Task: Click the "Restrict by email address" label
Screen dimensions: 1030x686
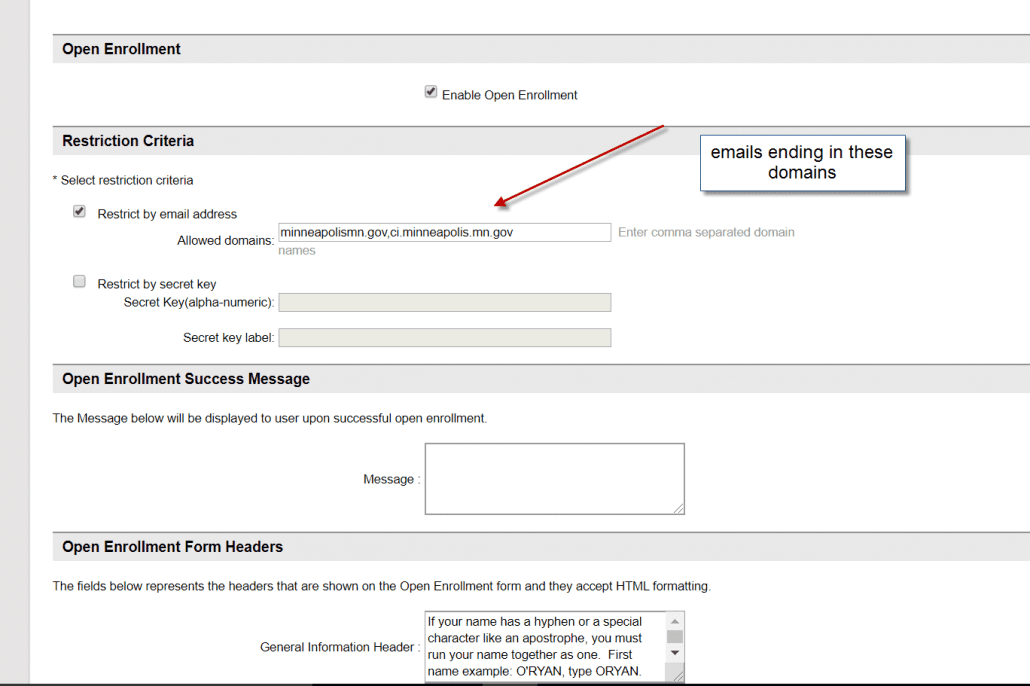Action: tap(167, 214)
